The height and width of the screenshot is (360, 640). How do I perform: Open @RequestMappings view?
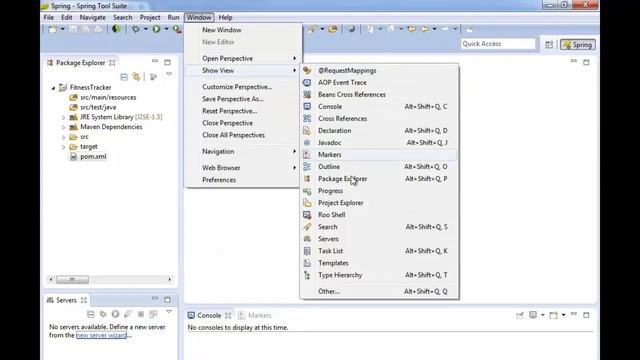379,70
